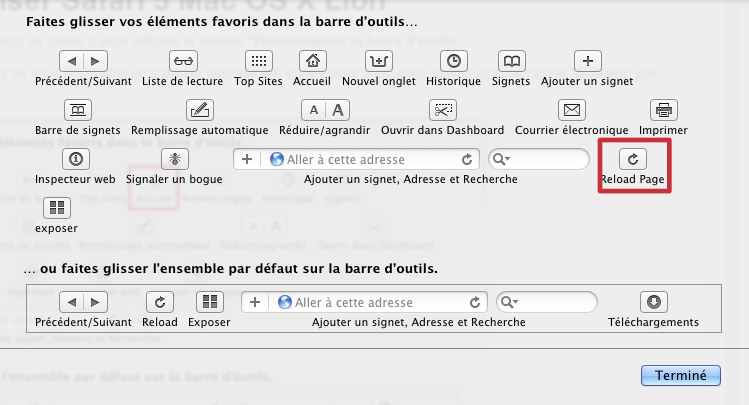Click the Téléchargements download icon
The height and width of the screenshot is (405, 749).
653,302
